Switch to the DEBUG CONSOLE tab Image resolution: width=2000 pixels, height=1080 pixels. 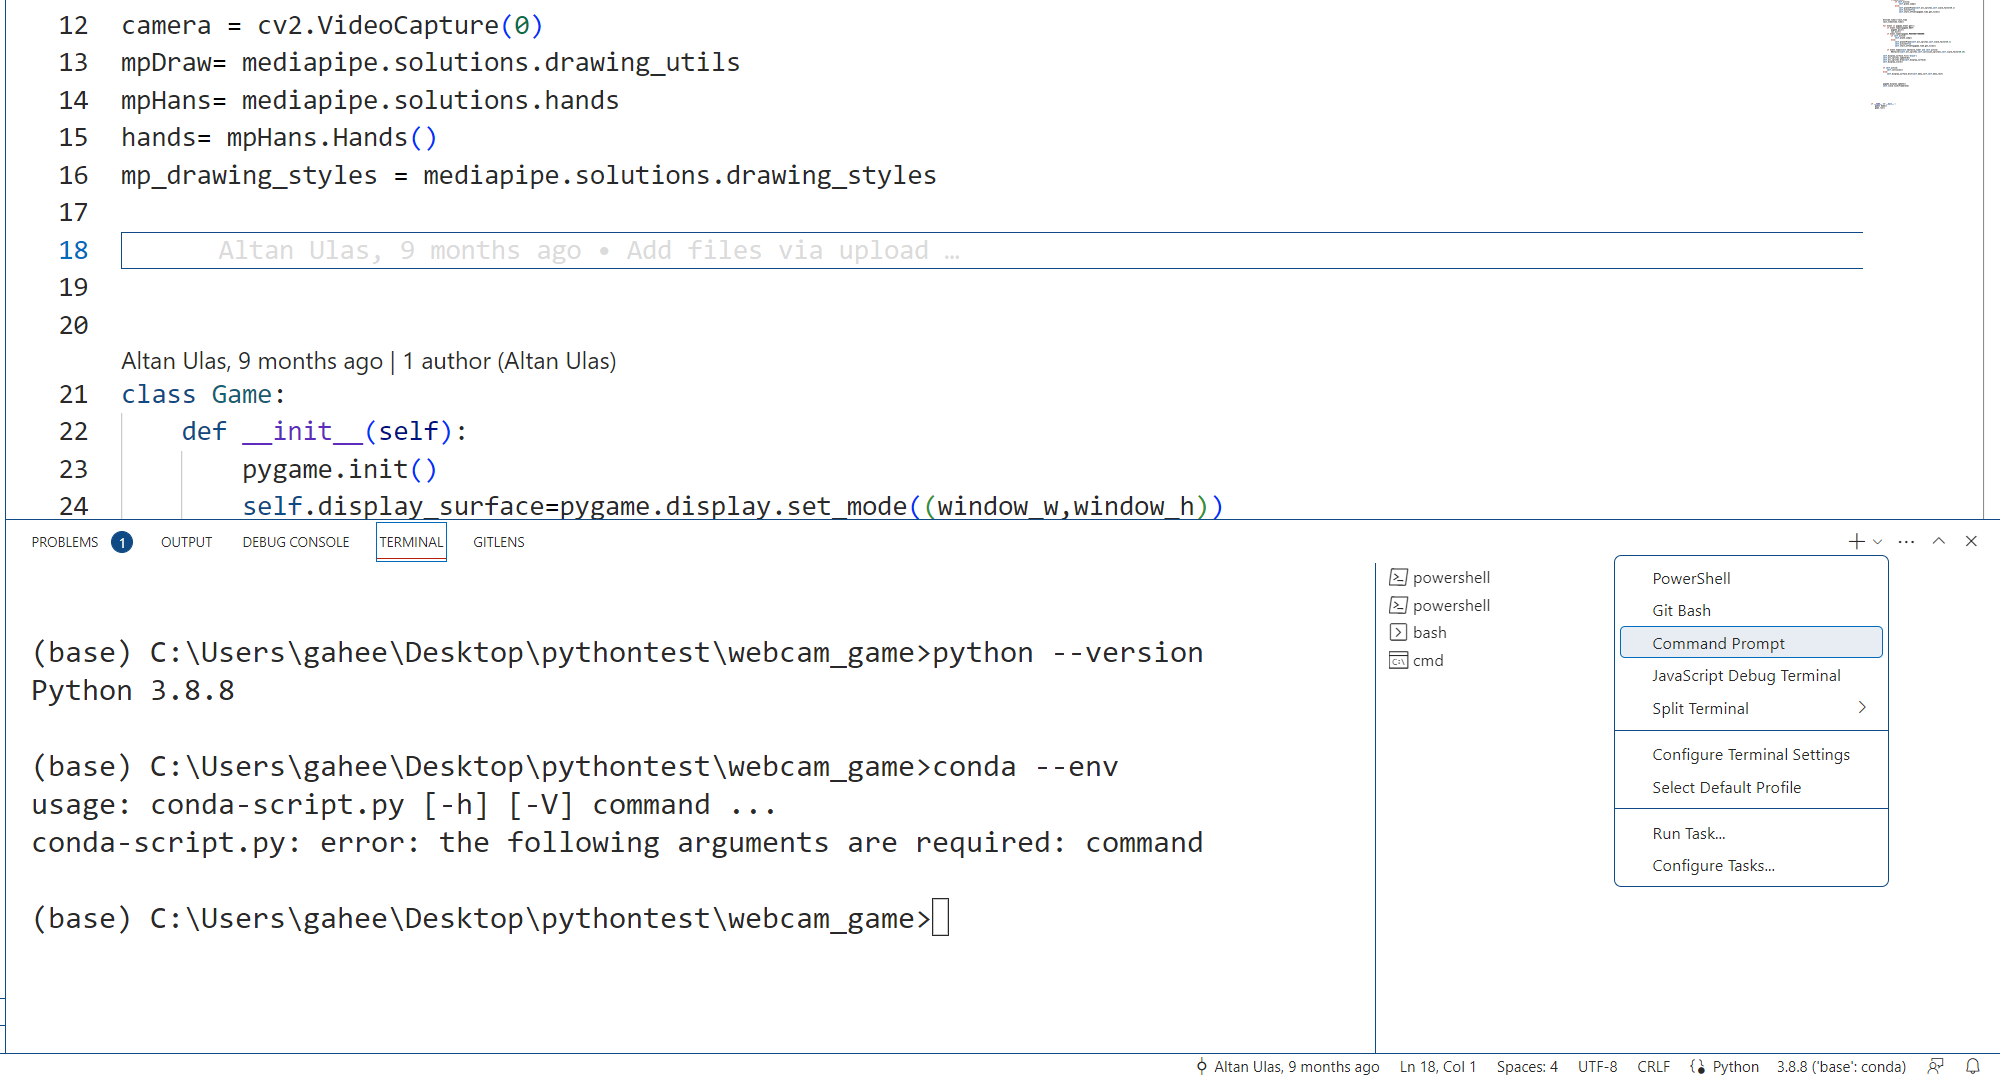click(x=296, y=542)
